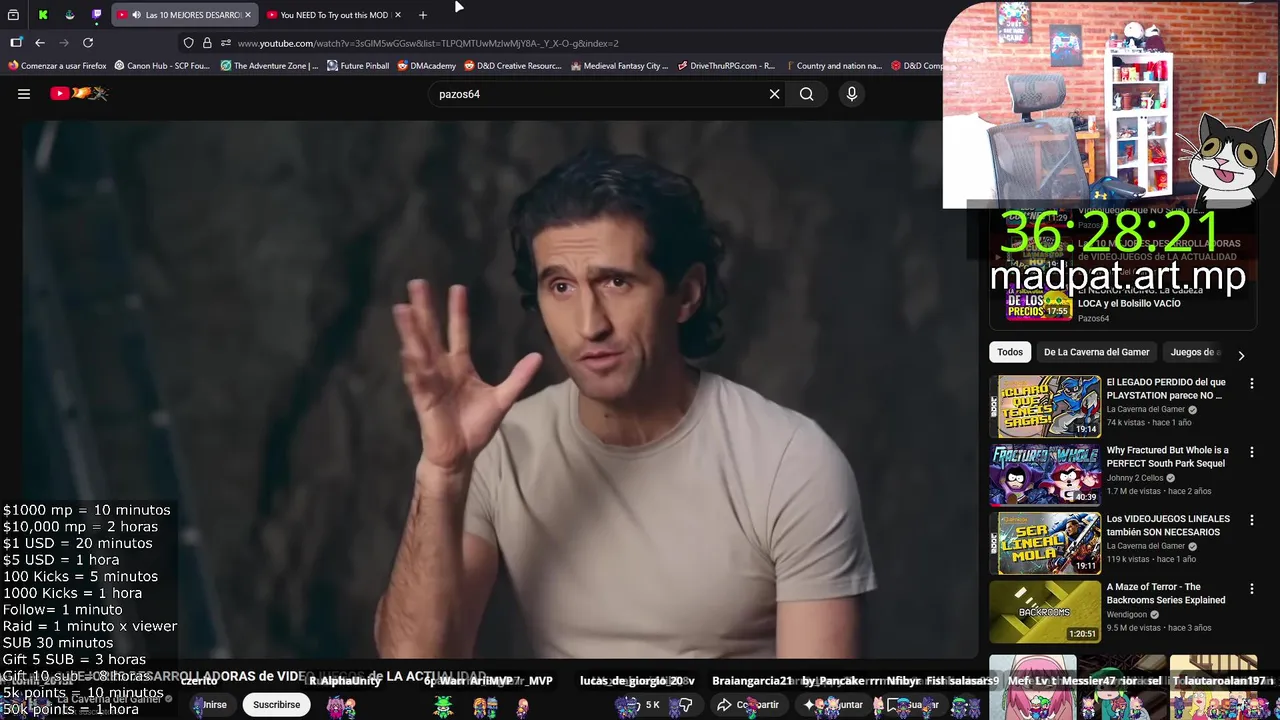The image size is (1280, 720).
Task: Open 'Why Fractured But Whole is a PERFECT' title
Action: pyautogui.click(x=1167, y=456)
